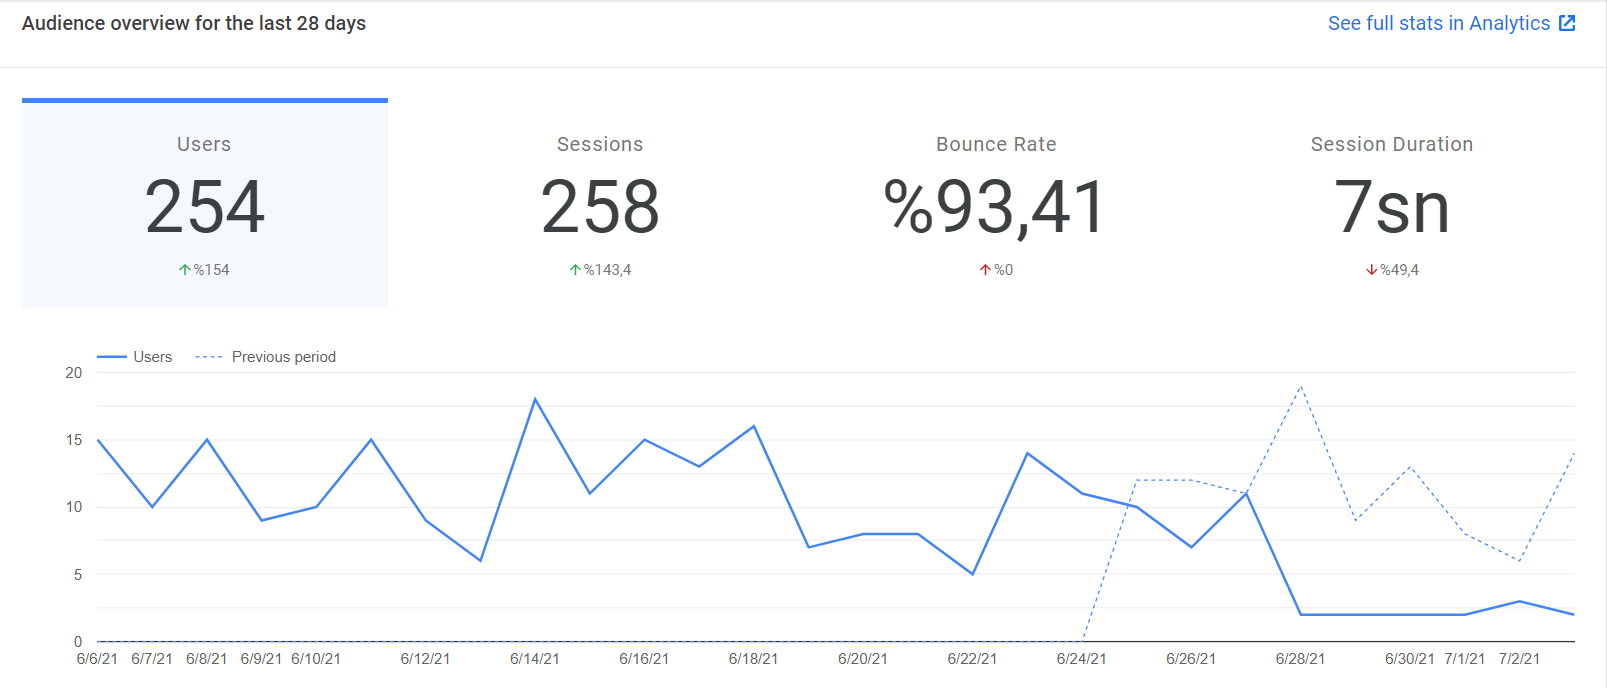Click the y-axis label 15
1607x688 pixels.
(x=74, y=440)
